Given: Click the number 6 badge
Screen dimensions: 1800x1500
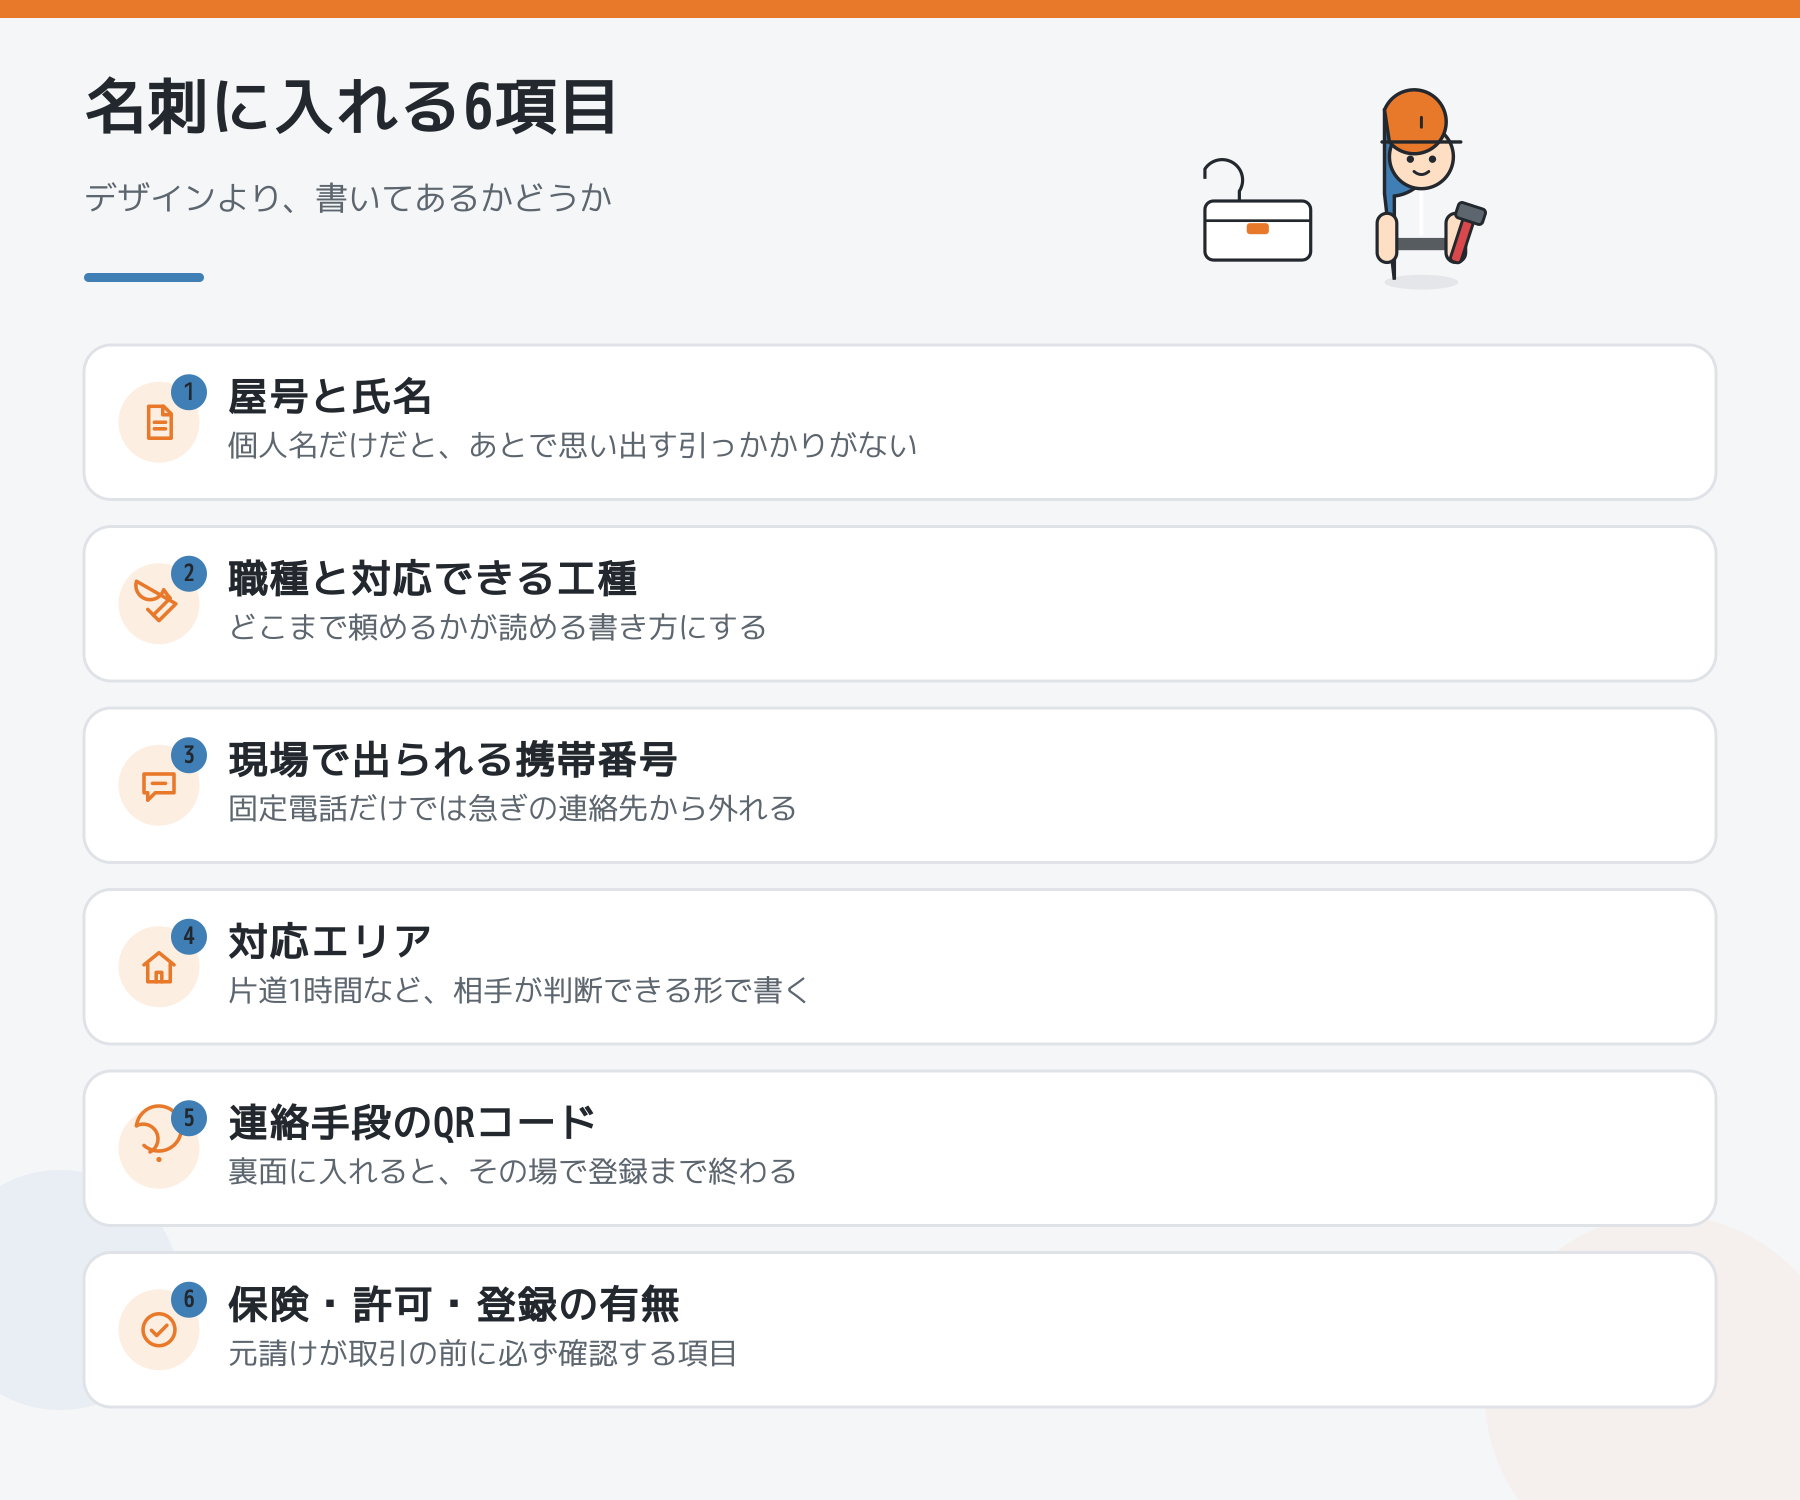Looking at the screenshot, I should [x=189, y=1300].
